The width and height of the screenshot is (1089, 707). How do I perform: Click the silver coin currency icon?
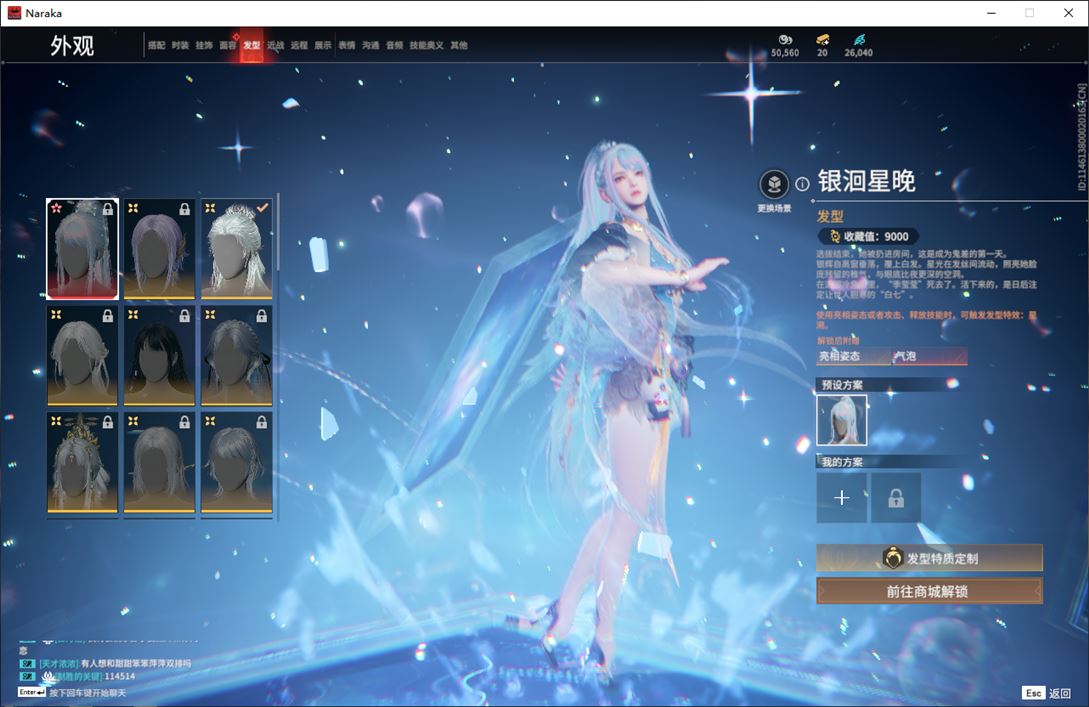click(x=784, y=39)
